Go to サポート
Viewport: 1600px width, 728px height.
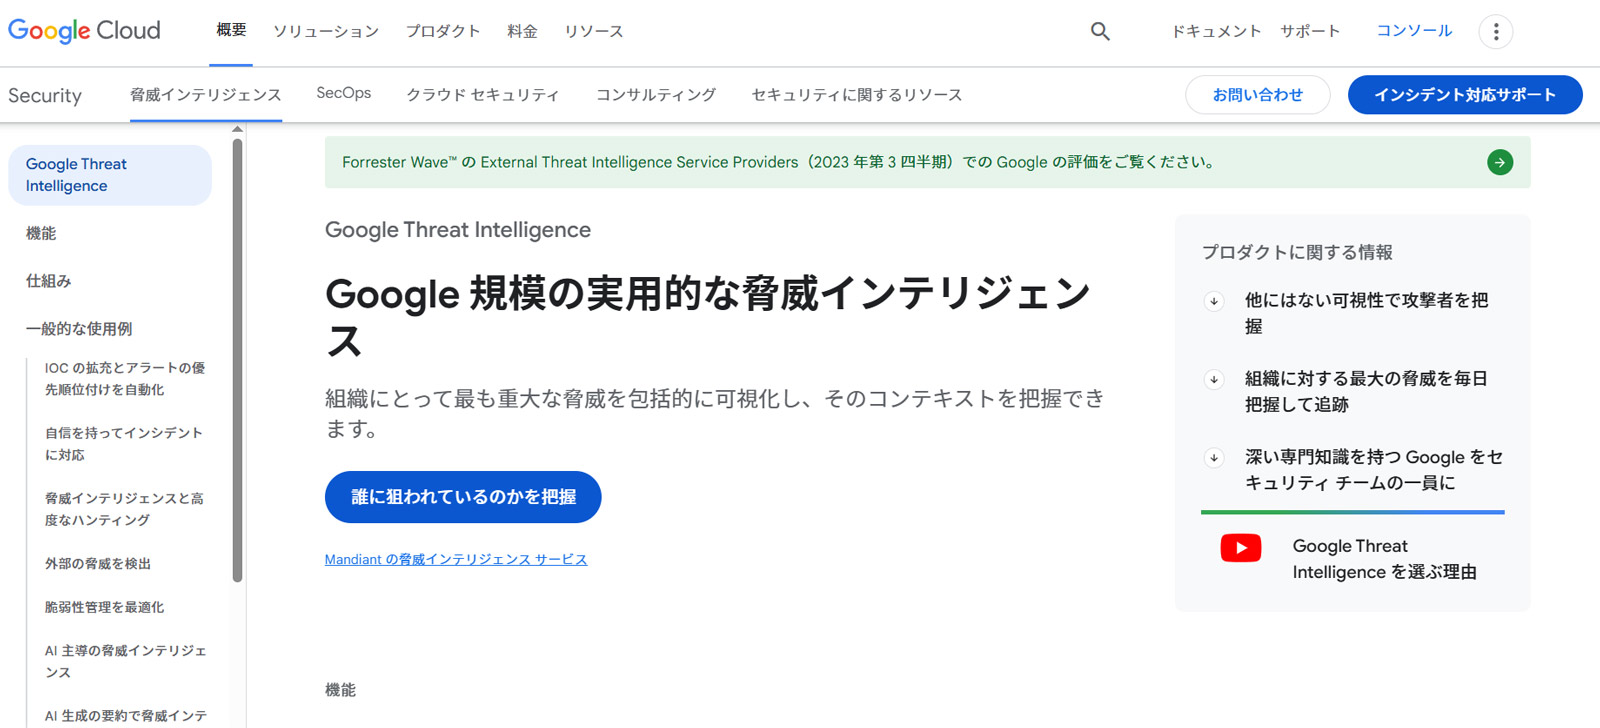tap(1310, 31)
